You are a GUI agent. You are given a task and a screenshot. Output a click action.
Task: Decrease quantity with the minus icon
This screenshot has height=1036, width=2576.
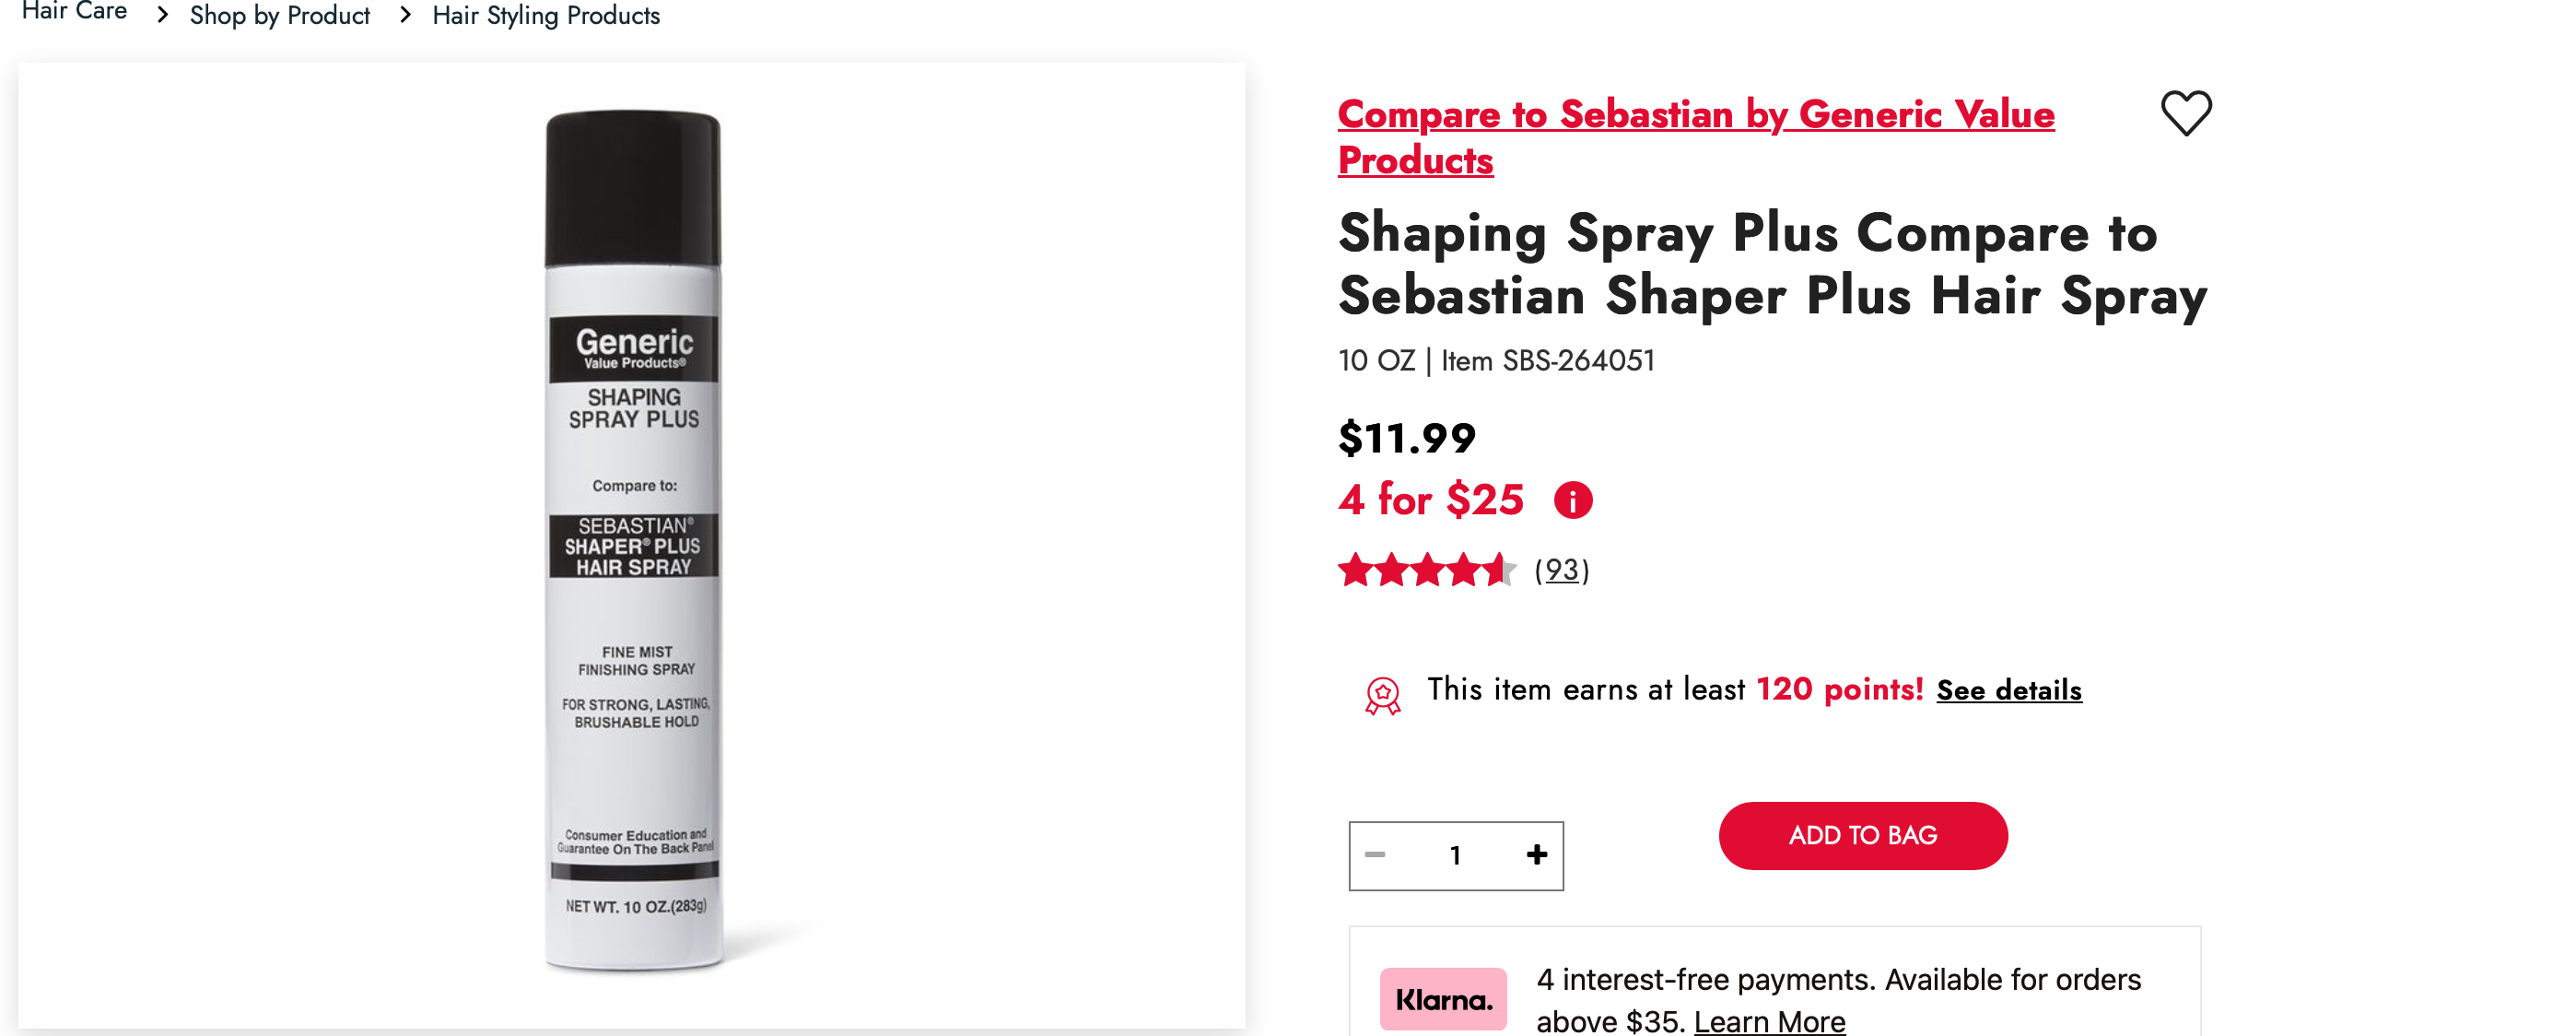[x=1375, y=855]
